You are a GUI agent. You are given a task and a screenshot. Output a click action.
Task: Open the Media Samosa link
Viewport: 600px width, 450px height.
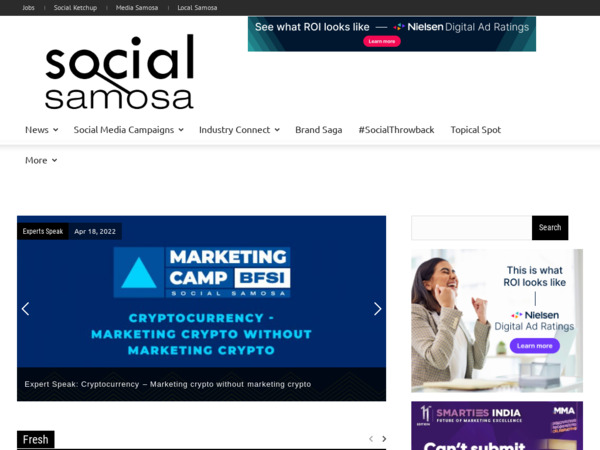[137, 8]
